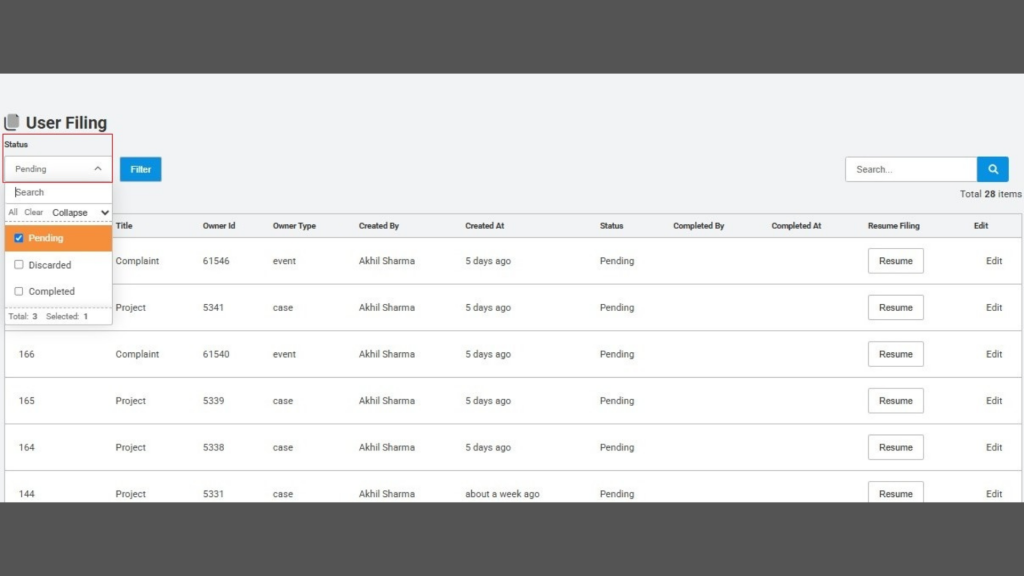Clear the selected status options

[33, 212]
